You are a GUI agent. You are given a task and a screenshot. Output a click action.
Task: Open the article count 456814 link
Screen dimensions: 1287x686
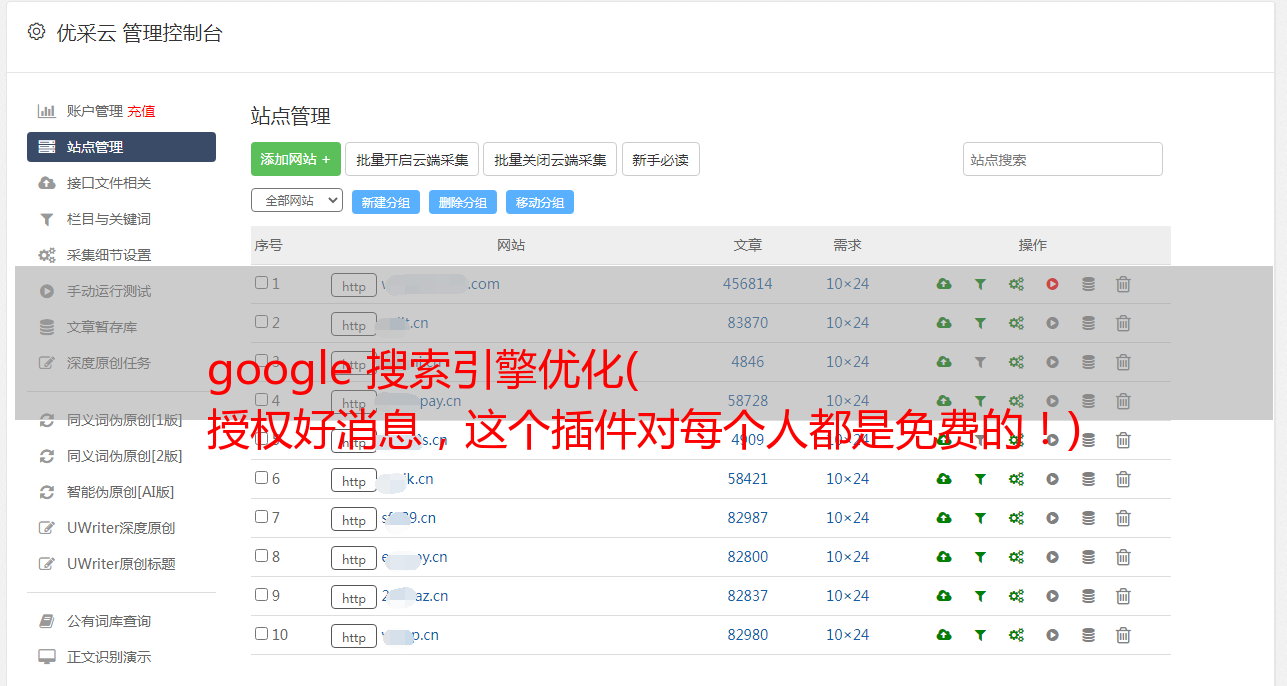(748, 284)
